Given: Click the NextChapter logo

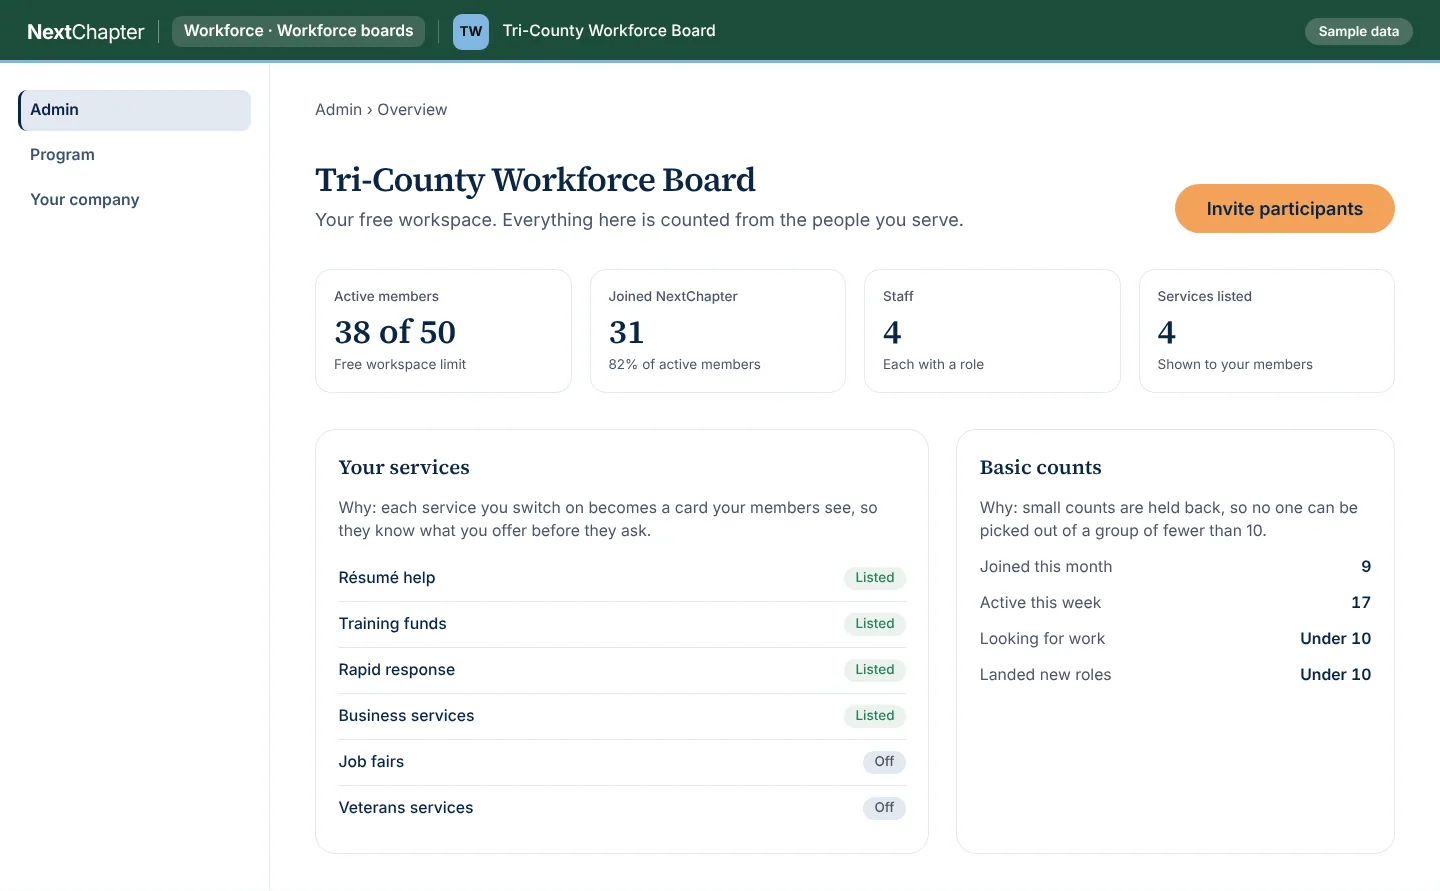Looking at the screenshot, I should pos(86,31).
